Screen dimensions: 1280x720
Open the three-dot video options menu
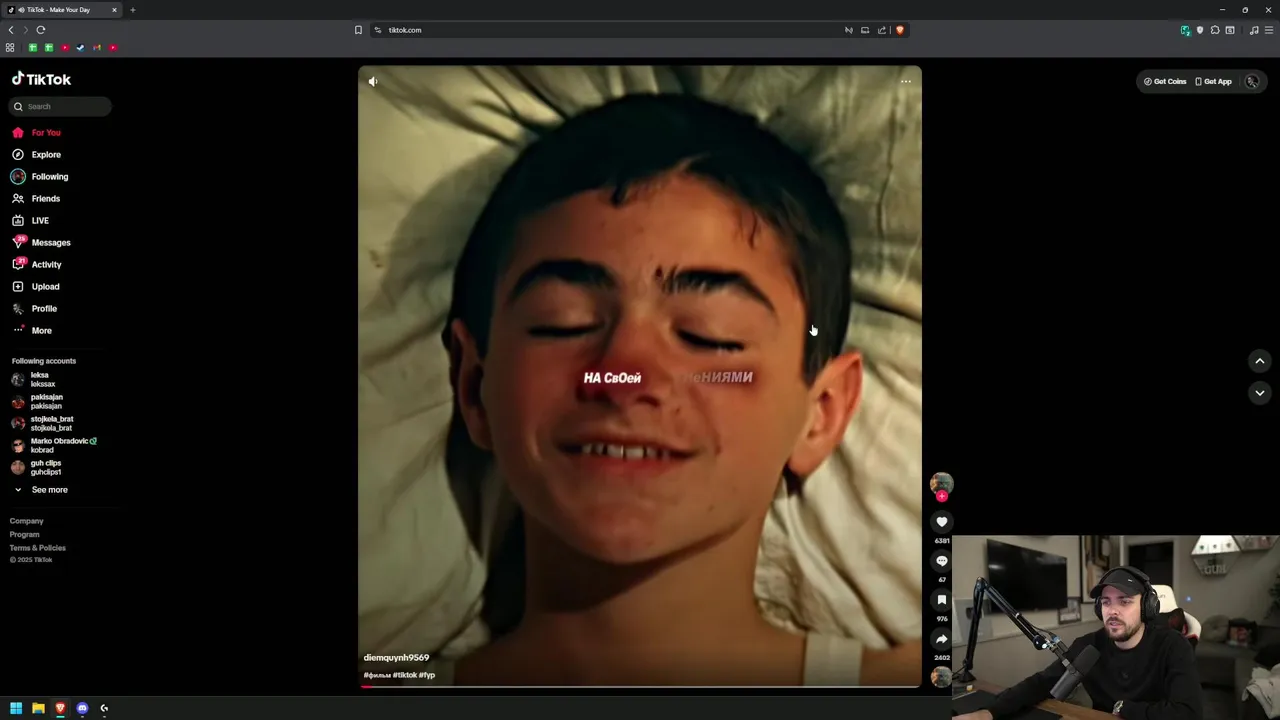tap(905, 82)
